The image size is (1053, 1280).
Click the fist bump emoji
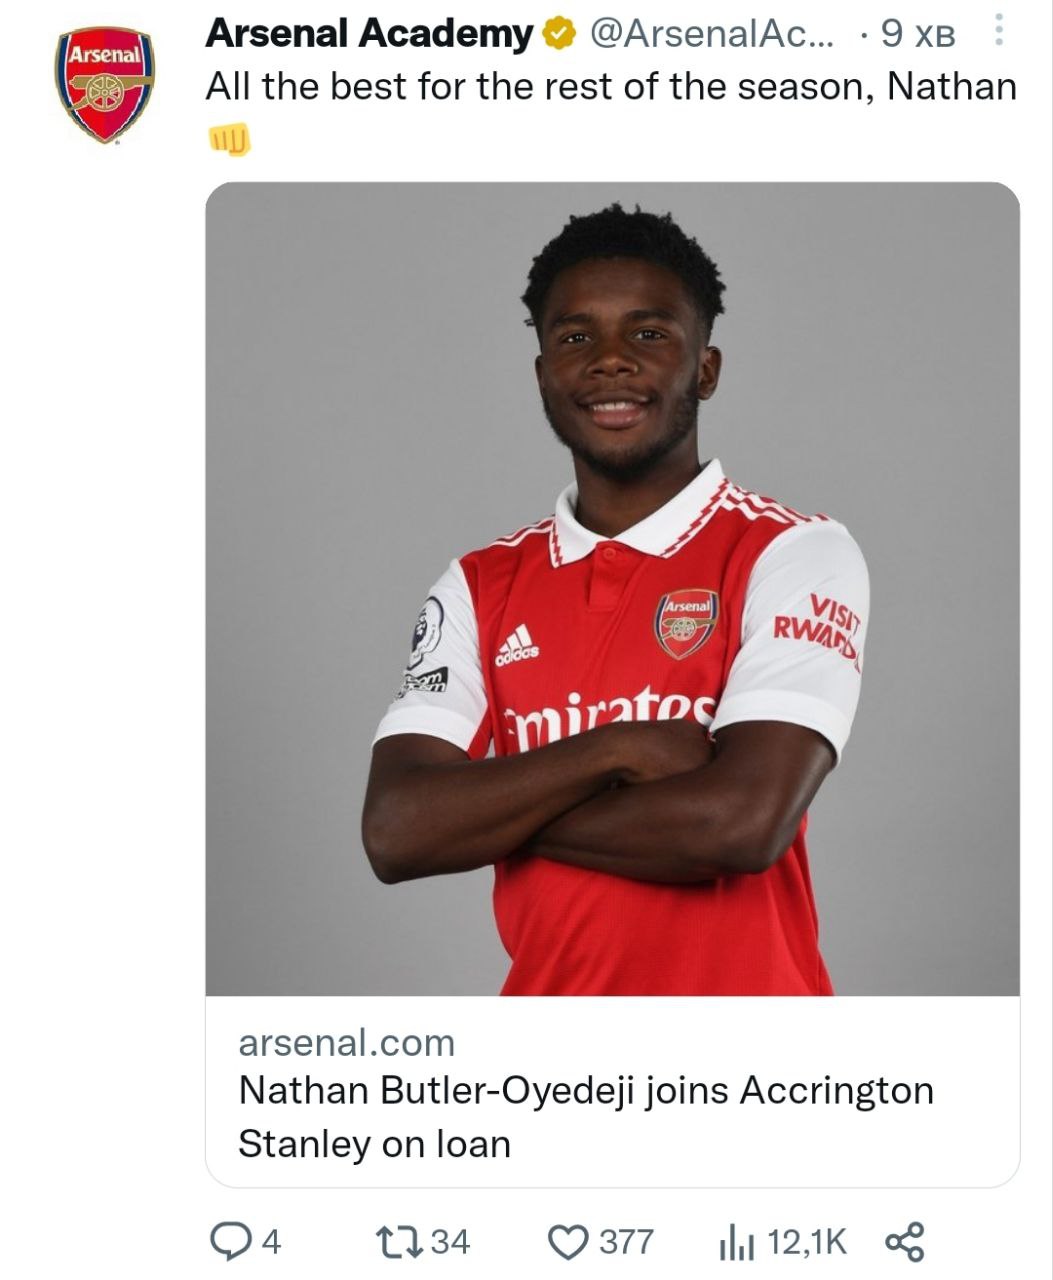point(229,139)
